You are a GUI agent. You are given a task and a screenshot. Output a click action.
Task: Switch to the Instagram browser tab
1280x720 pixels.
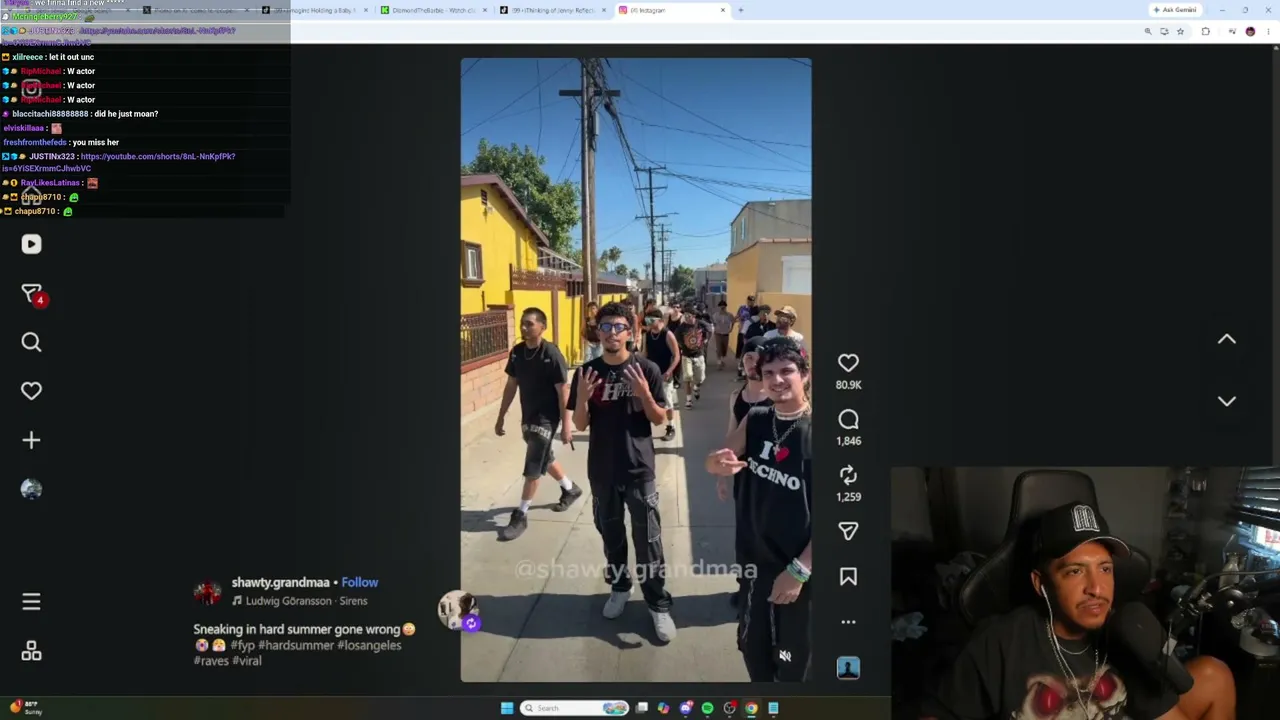click(672, 10)
